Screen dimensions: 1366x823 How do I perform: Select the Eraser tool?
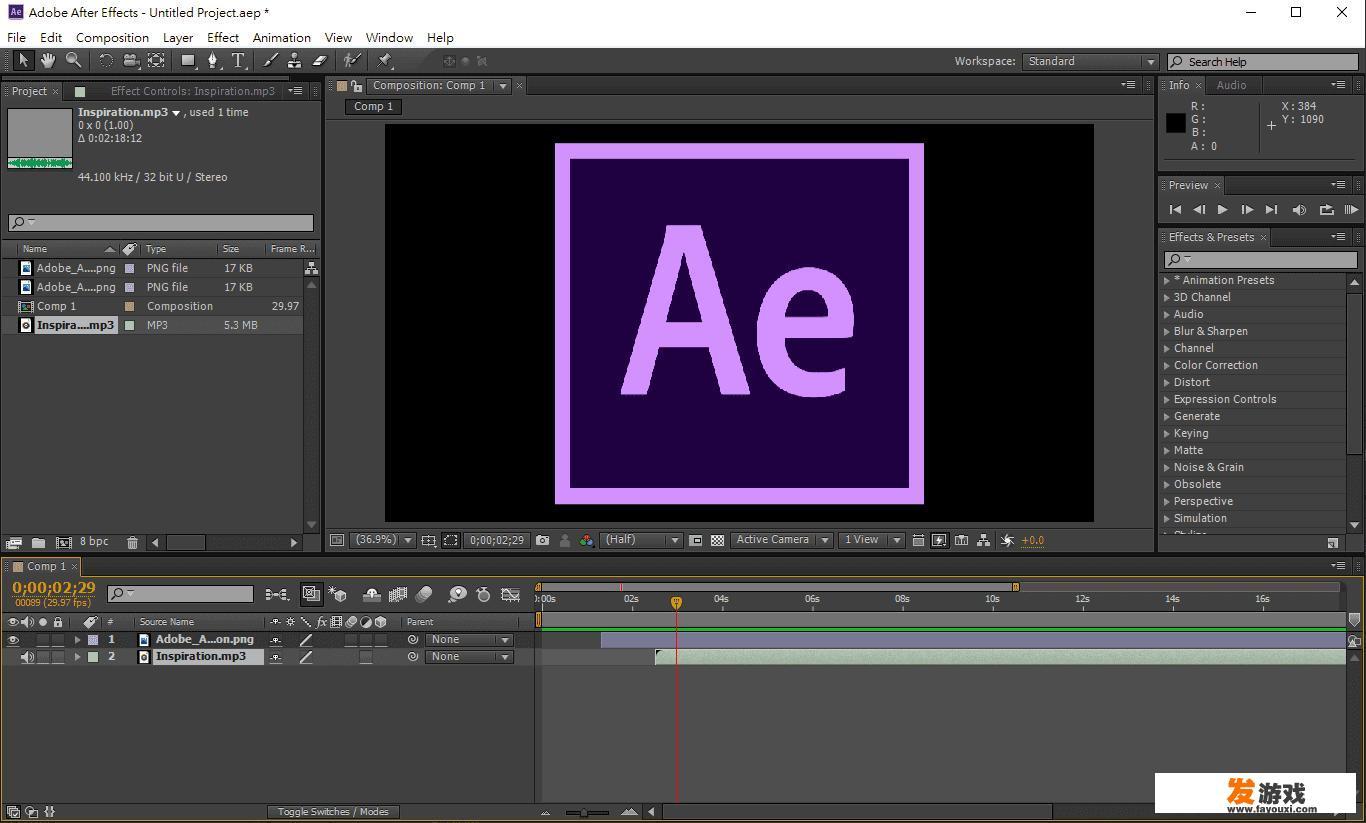[320, 61]
